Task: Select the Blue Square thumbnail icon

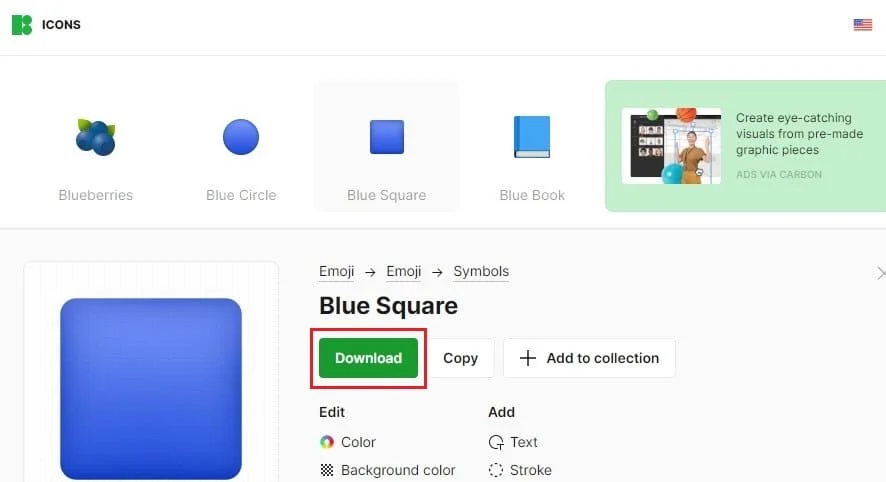Action: (386, 137)
